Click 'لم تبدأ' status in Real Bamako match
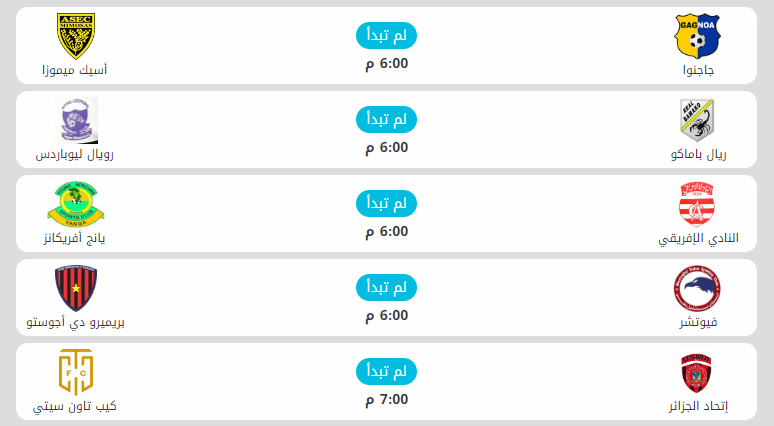The width and height of the screenshot is (774, 426). tap(387, 119)
